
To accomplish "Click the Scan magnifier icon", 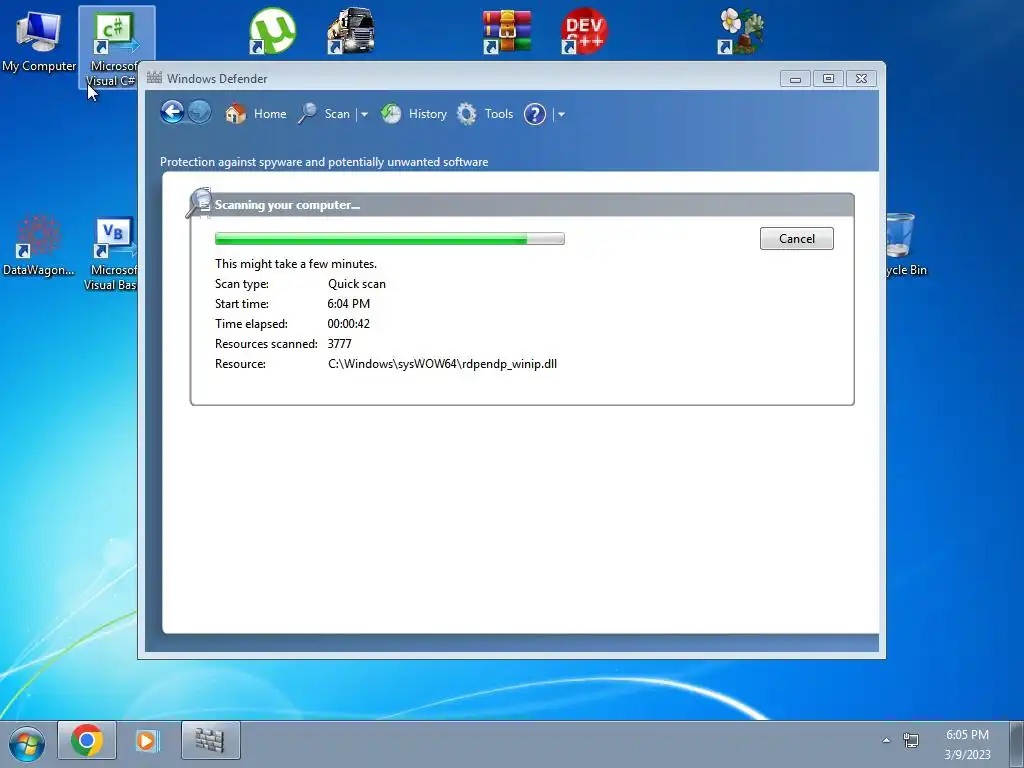I will click(x=308, y=114).
